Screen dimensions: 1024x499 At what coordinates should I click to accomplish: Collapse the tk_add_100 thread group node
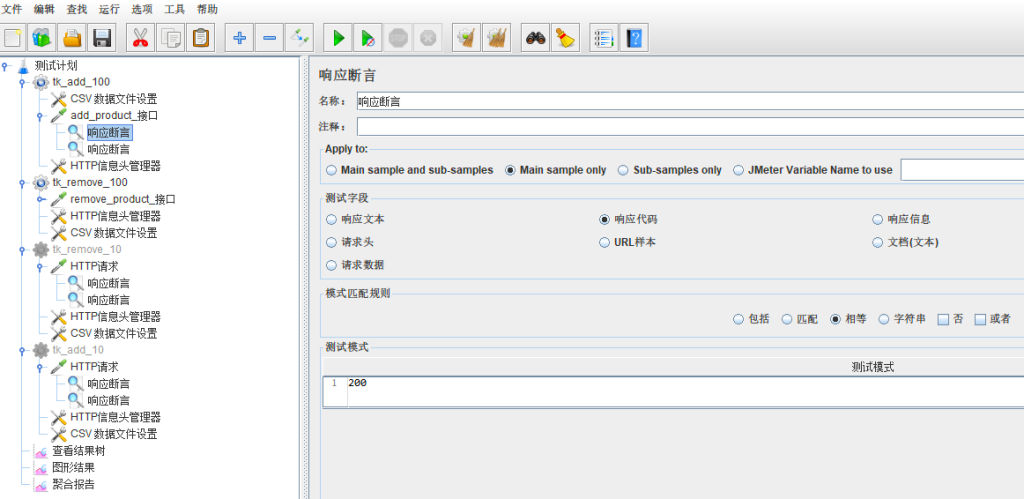point(22,82)
